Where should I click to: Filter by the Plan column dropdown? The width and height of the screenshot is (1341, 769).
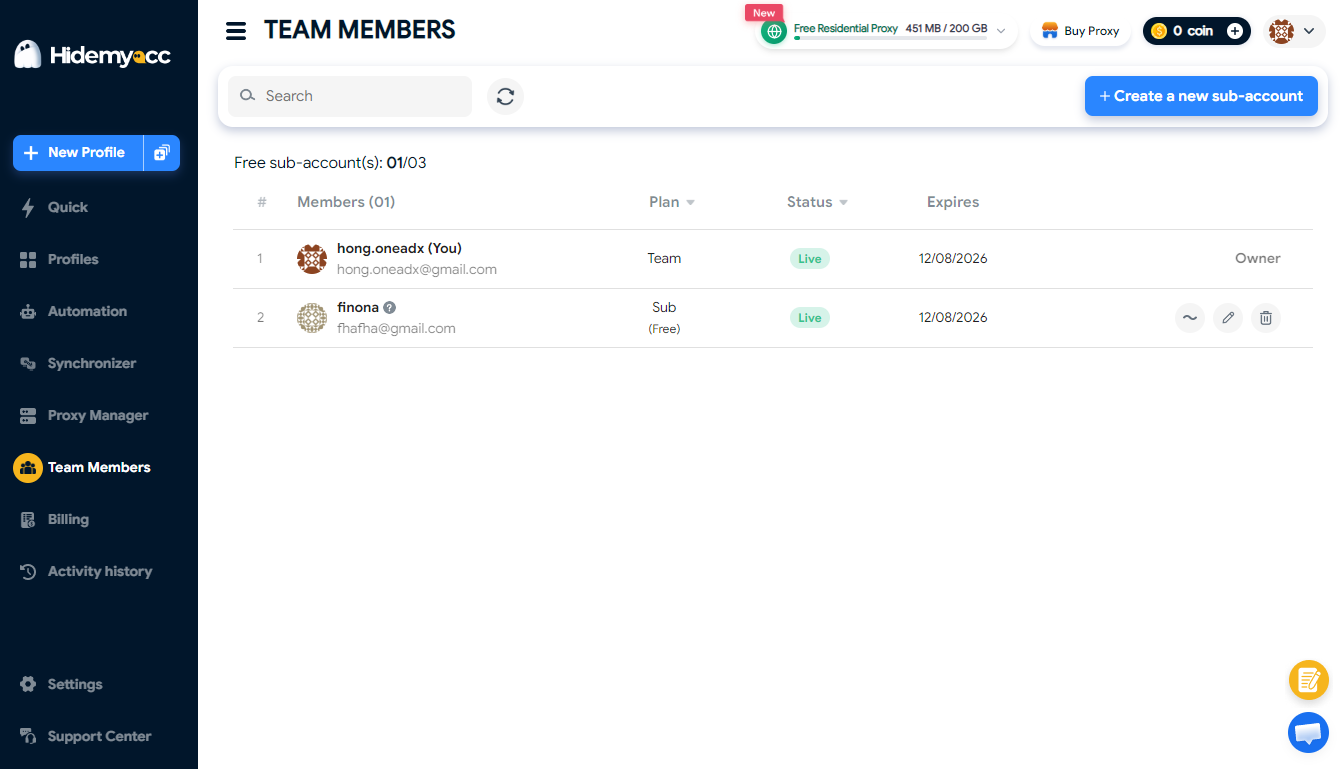[x=691, y=203]
